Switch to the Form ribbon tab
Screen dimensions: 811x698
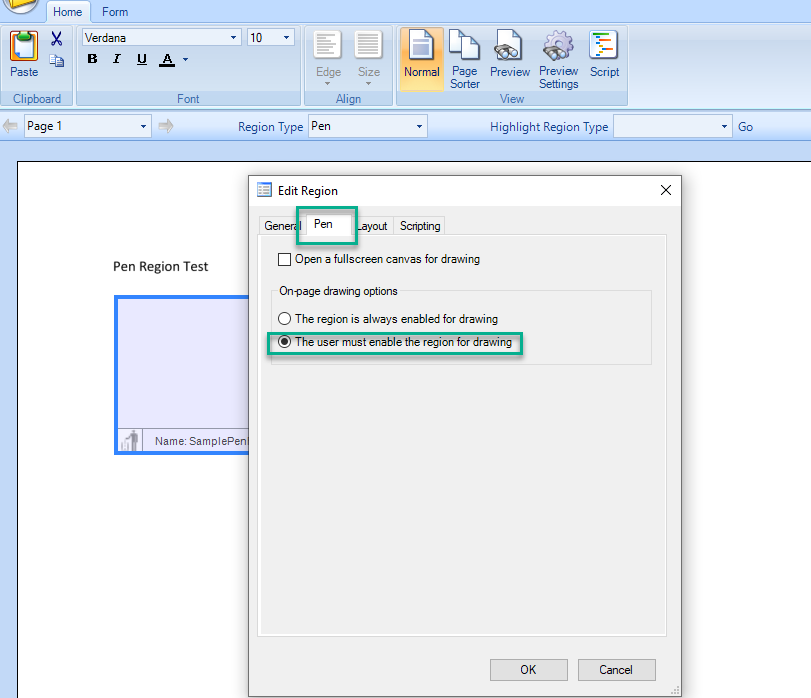[115, 12]
